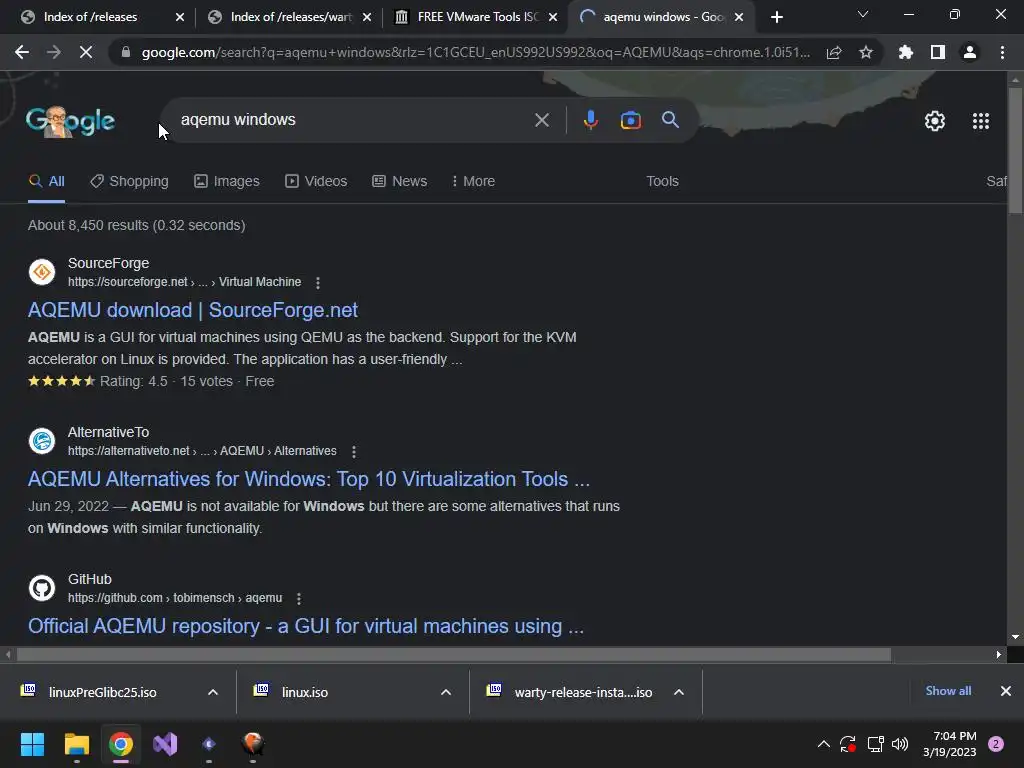
Task: Click the Tools button under search
Action: point(662,181)
